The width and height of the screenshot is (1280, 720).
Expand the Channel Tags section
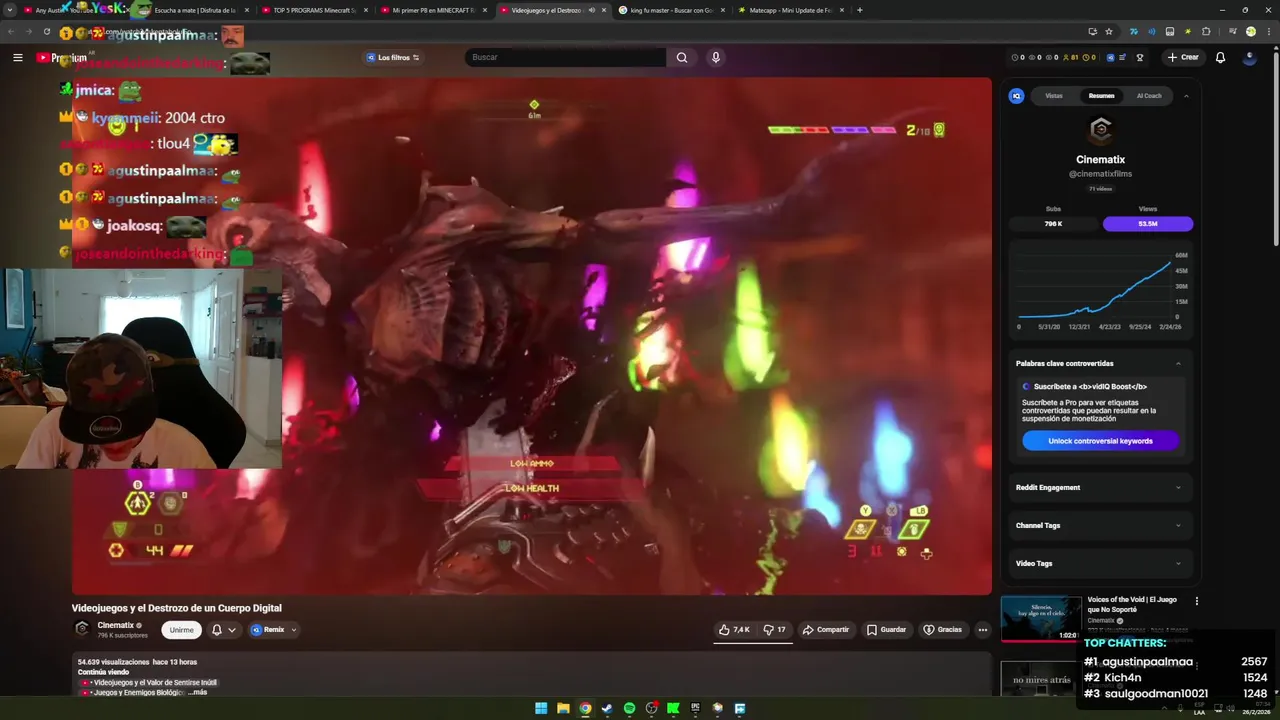pos(1100,525)
